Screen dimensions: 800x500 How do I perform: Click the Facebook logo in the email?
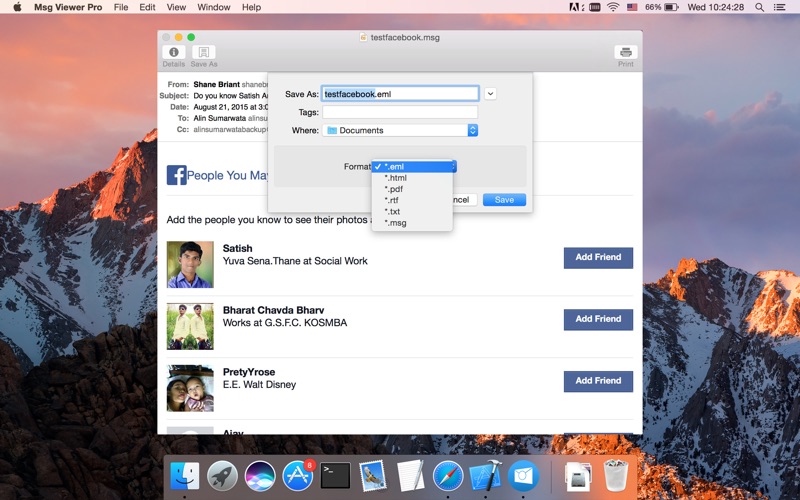coord(177,175)
